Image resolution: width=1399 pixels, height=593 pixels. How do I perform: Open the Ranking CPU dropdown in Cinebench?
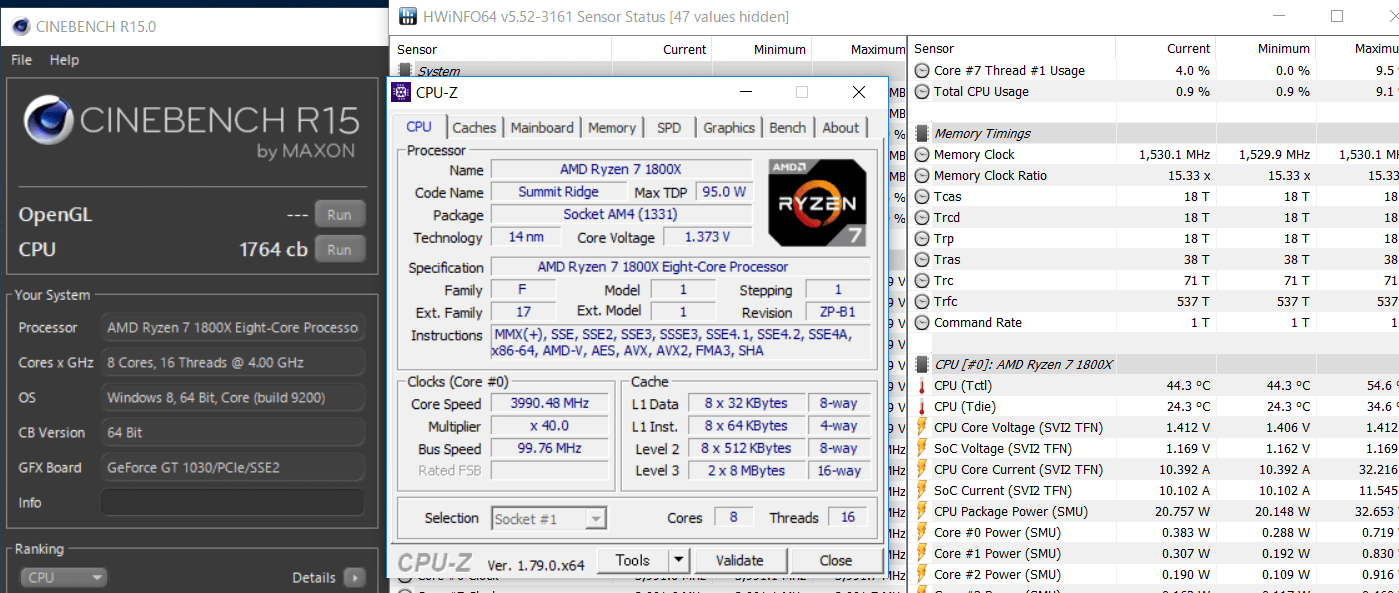(63, 577)
